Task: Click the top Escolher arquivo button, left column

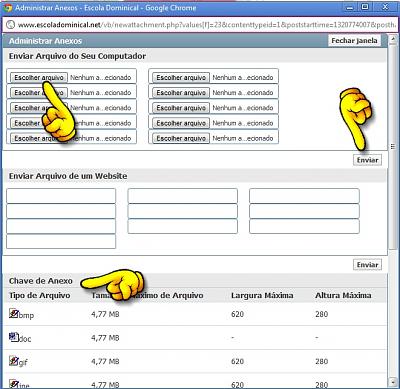Action: tap(39, 77)
